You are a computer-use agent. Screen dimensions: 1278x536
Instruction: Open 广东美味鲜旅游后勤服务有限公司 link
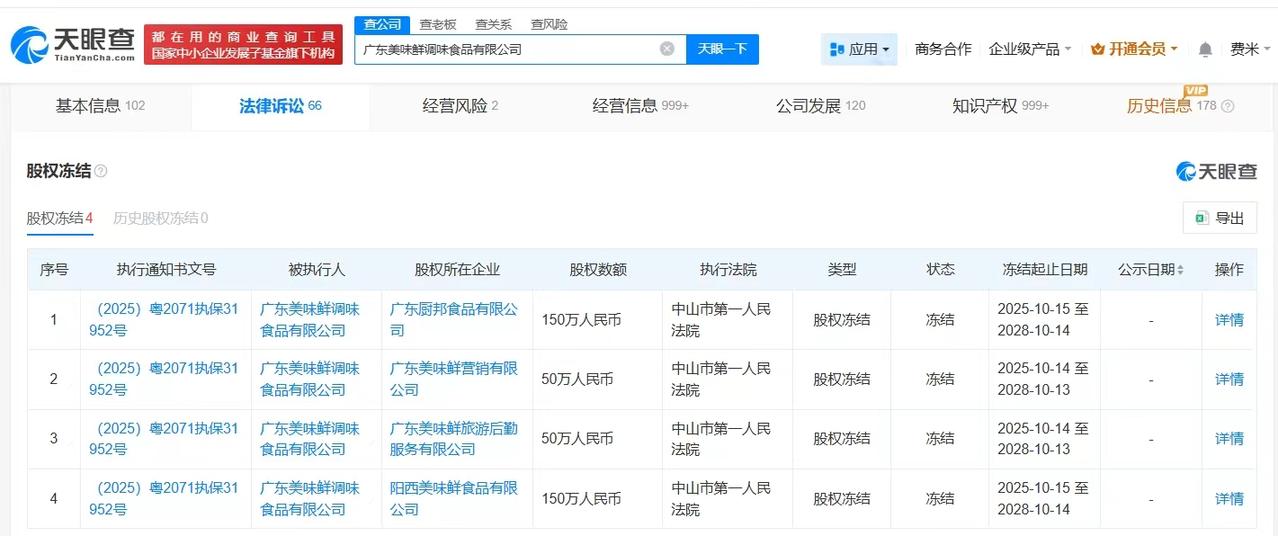coord(454,438)
